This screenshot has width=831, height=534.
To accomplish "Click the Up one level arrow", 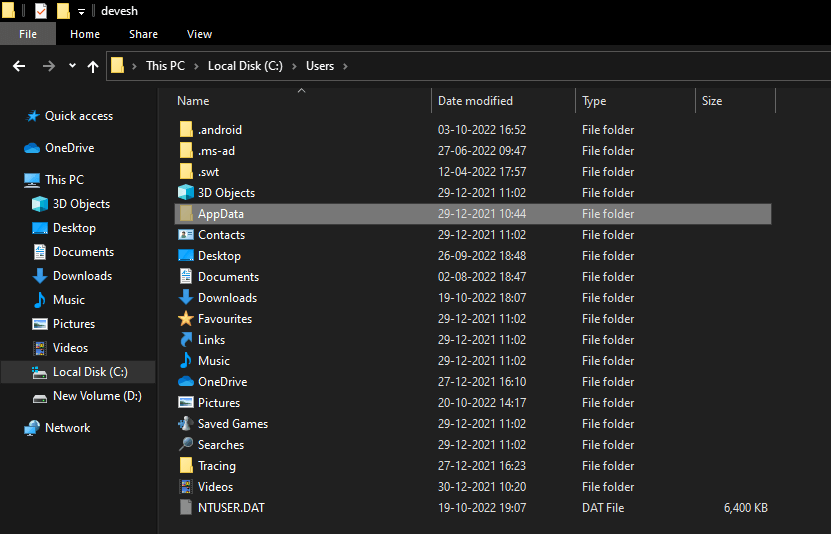I will tap(93, 66).
